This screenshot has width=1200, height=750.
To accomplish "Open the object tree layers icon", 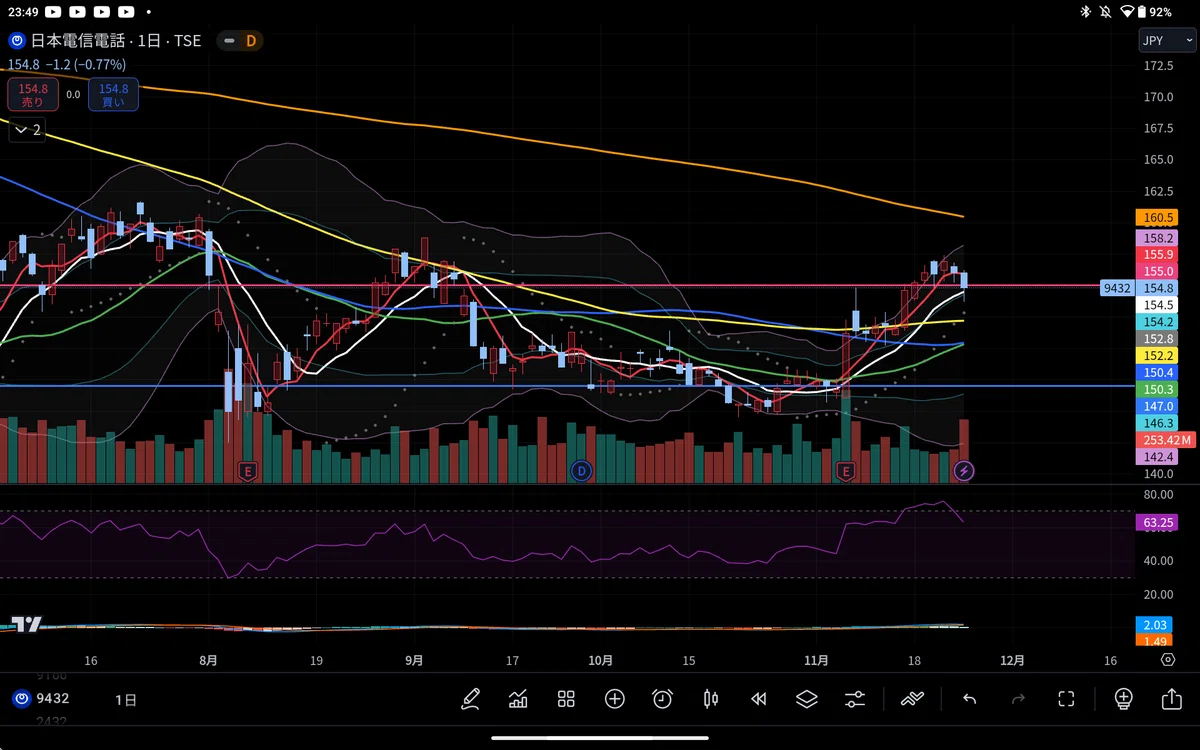I will [807, 699].
